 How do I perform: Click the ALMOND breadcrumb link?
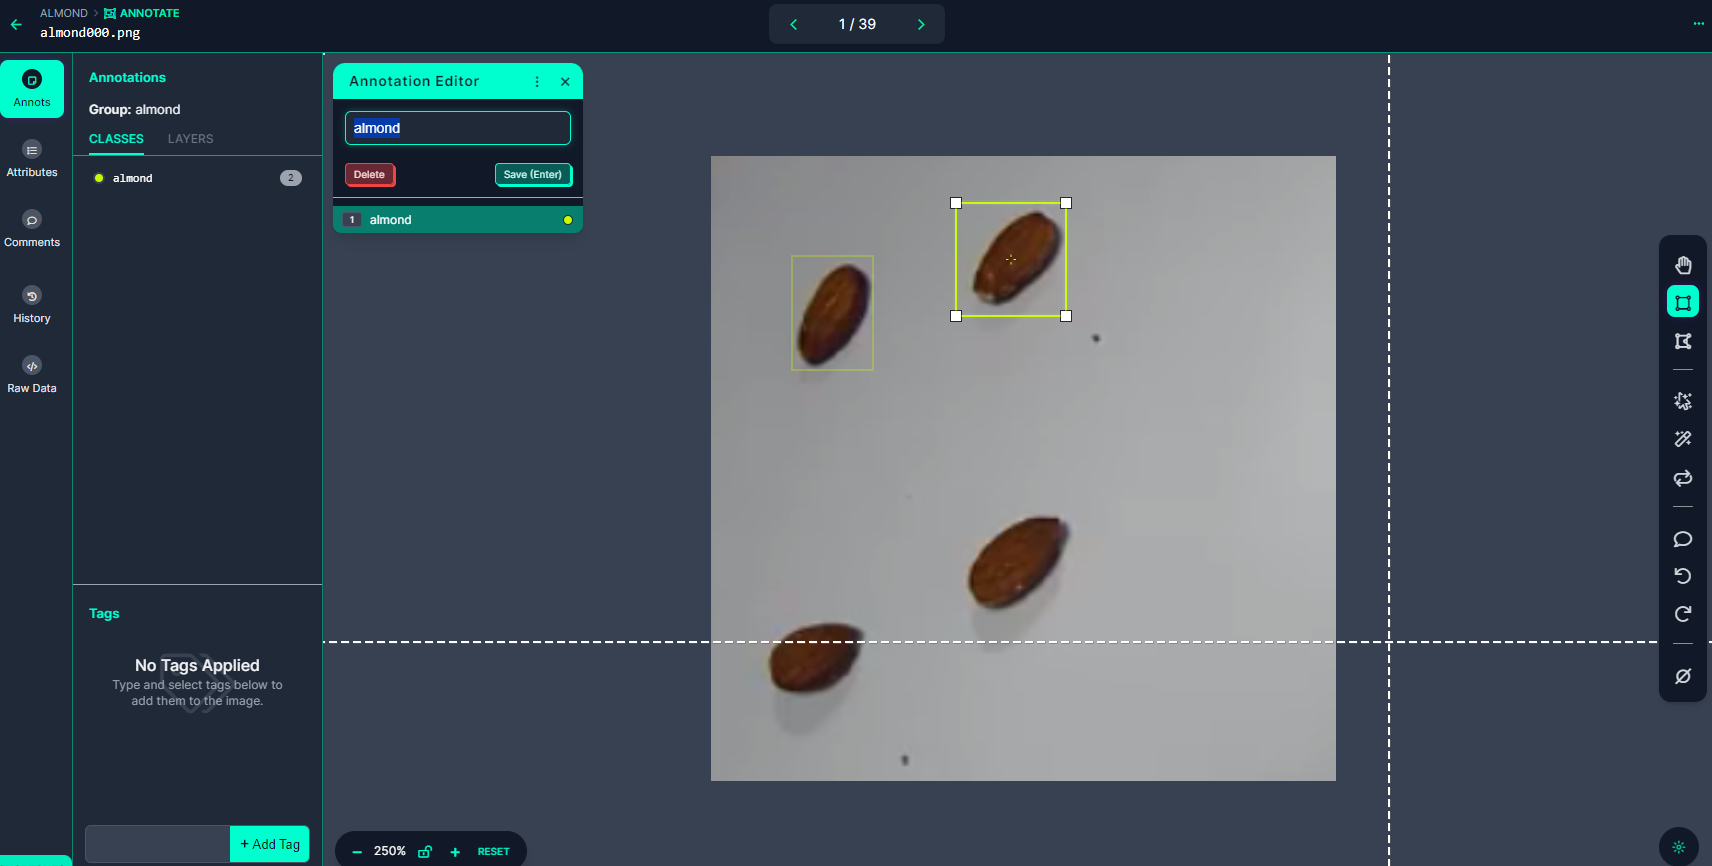coord(64,13)
